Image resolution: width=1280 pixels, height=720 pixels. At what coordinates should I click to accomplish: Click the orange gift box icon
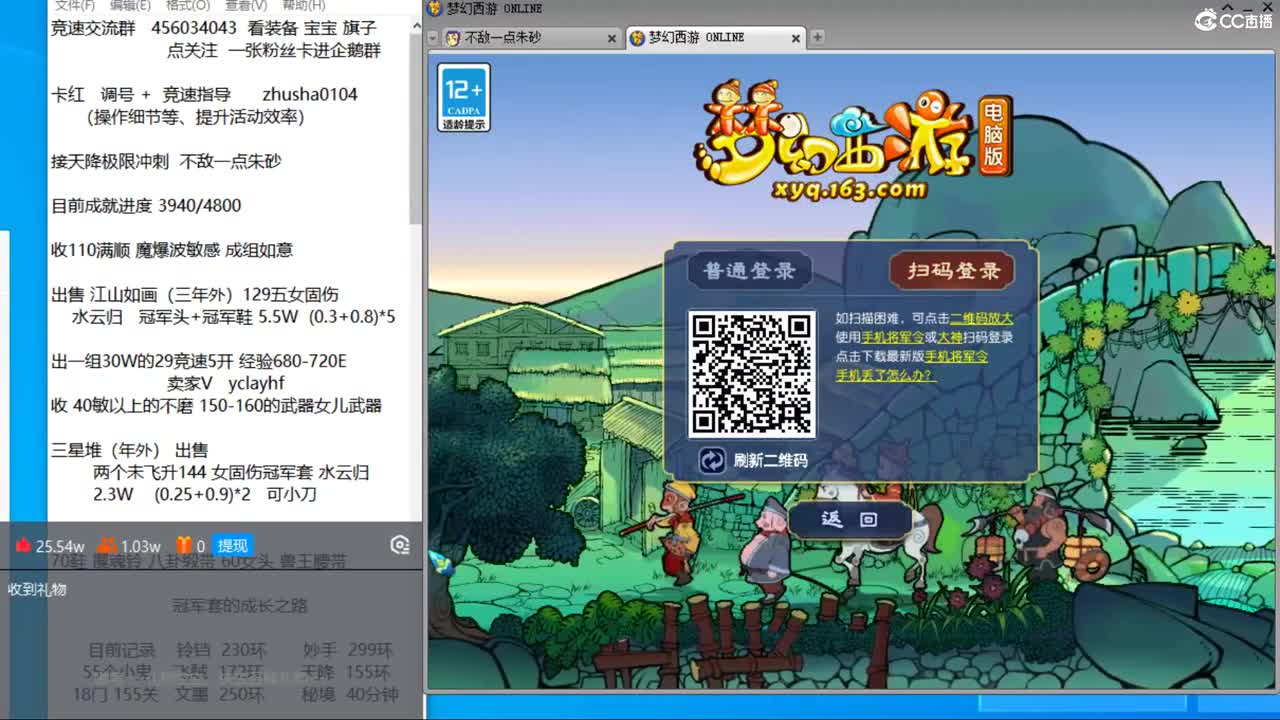pyautogui.click(x=184, y=546)
